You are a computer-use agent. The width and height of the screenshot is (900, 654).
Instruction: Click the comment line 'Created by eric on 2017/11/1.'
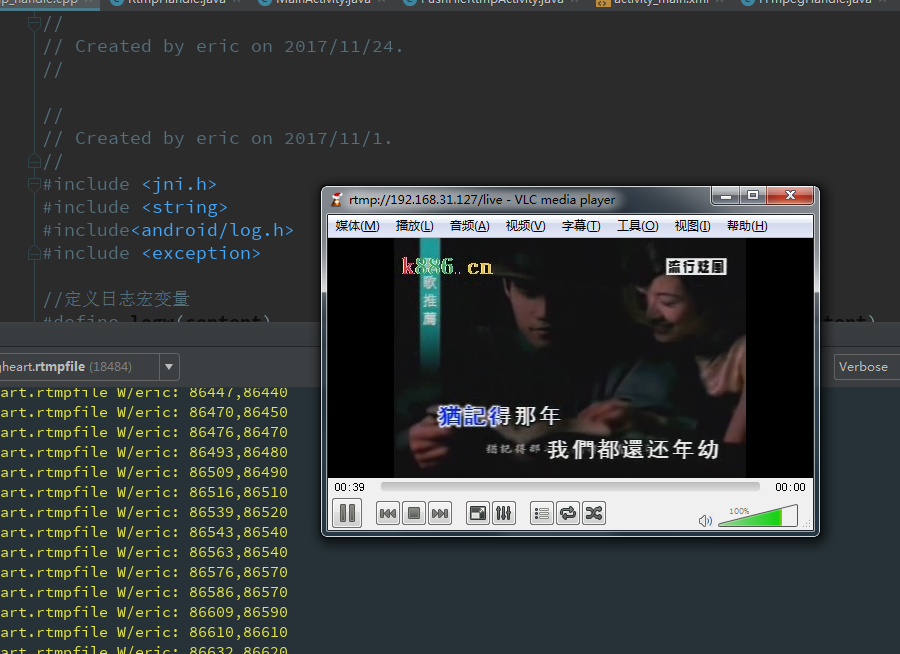pos(218,138)
